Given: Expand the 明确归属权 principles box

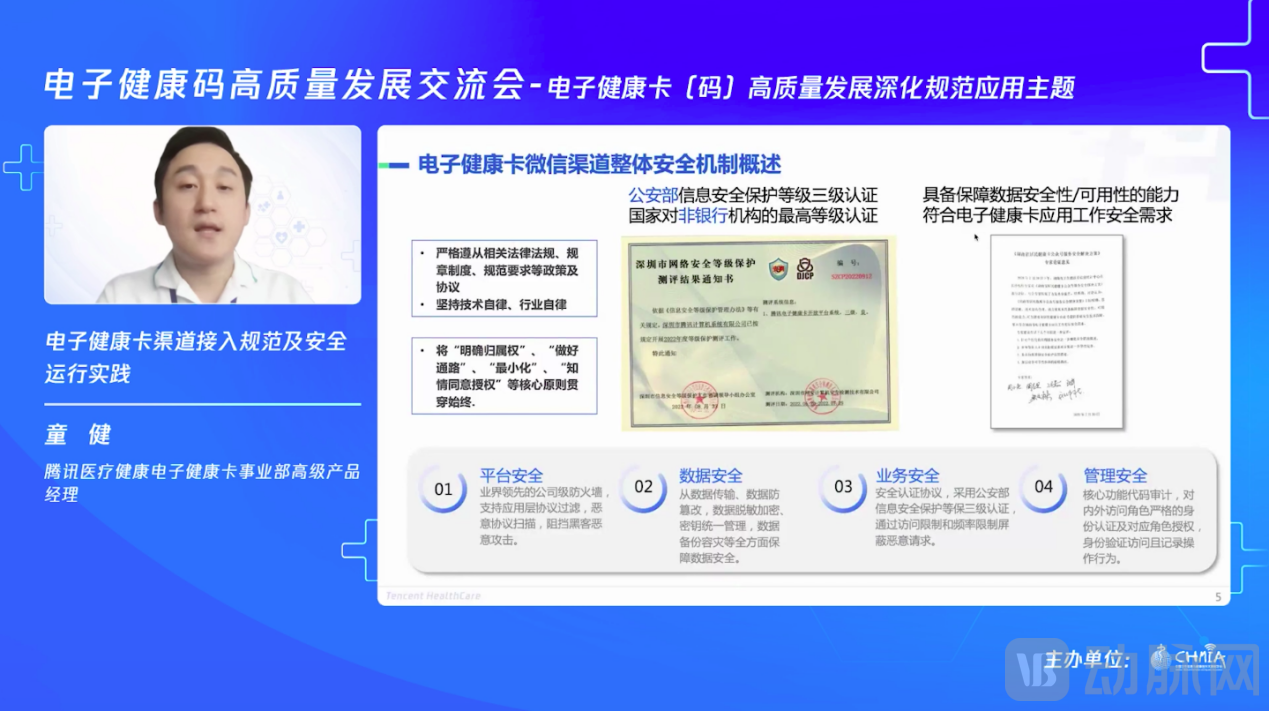Looking at the screenshot, I should (505, 377).
